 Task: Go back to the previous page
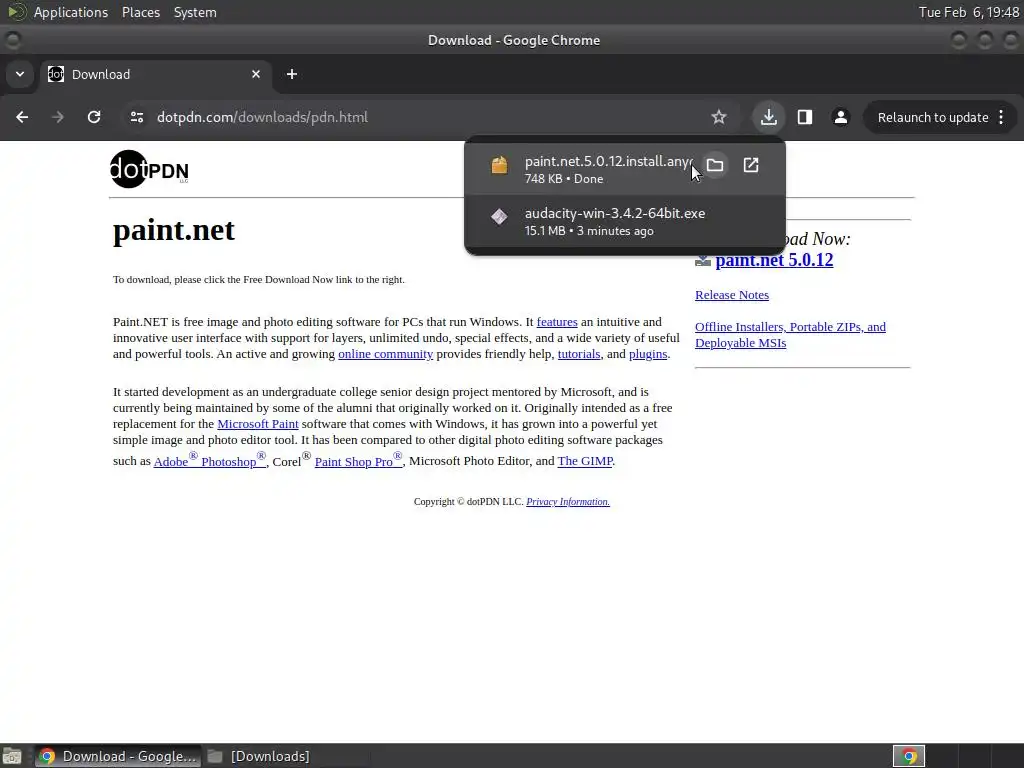coord(22,117)
